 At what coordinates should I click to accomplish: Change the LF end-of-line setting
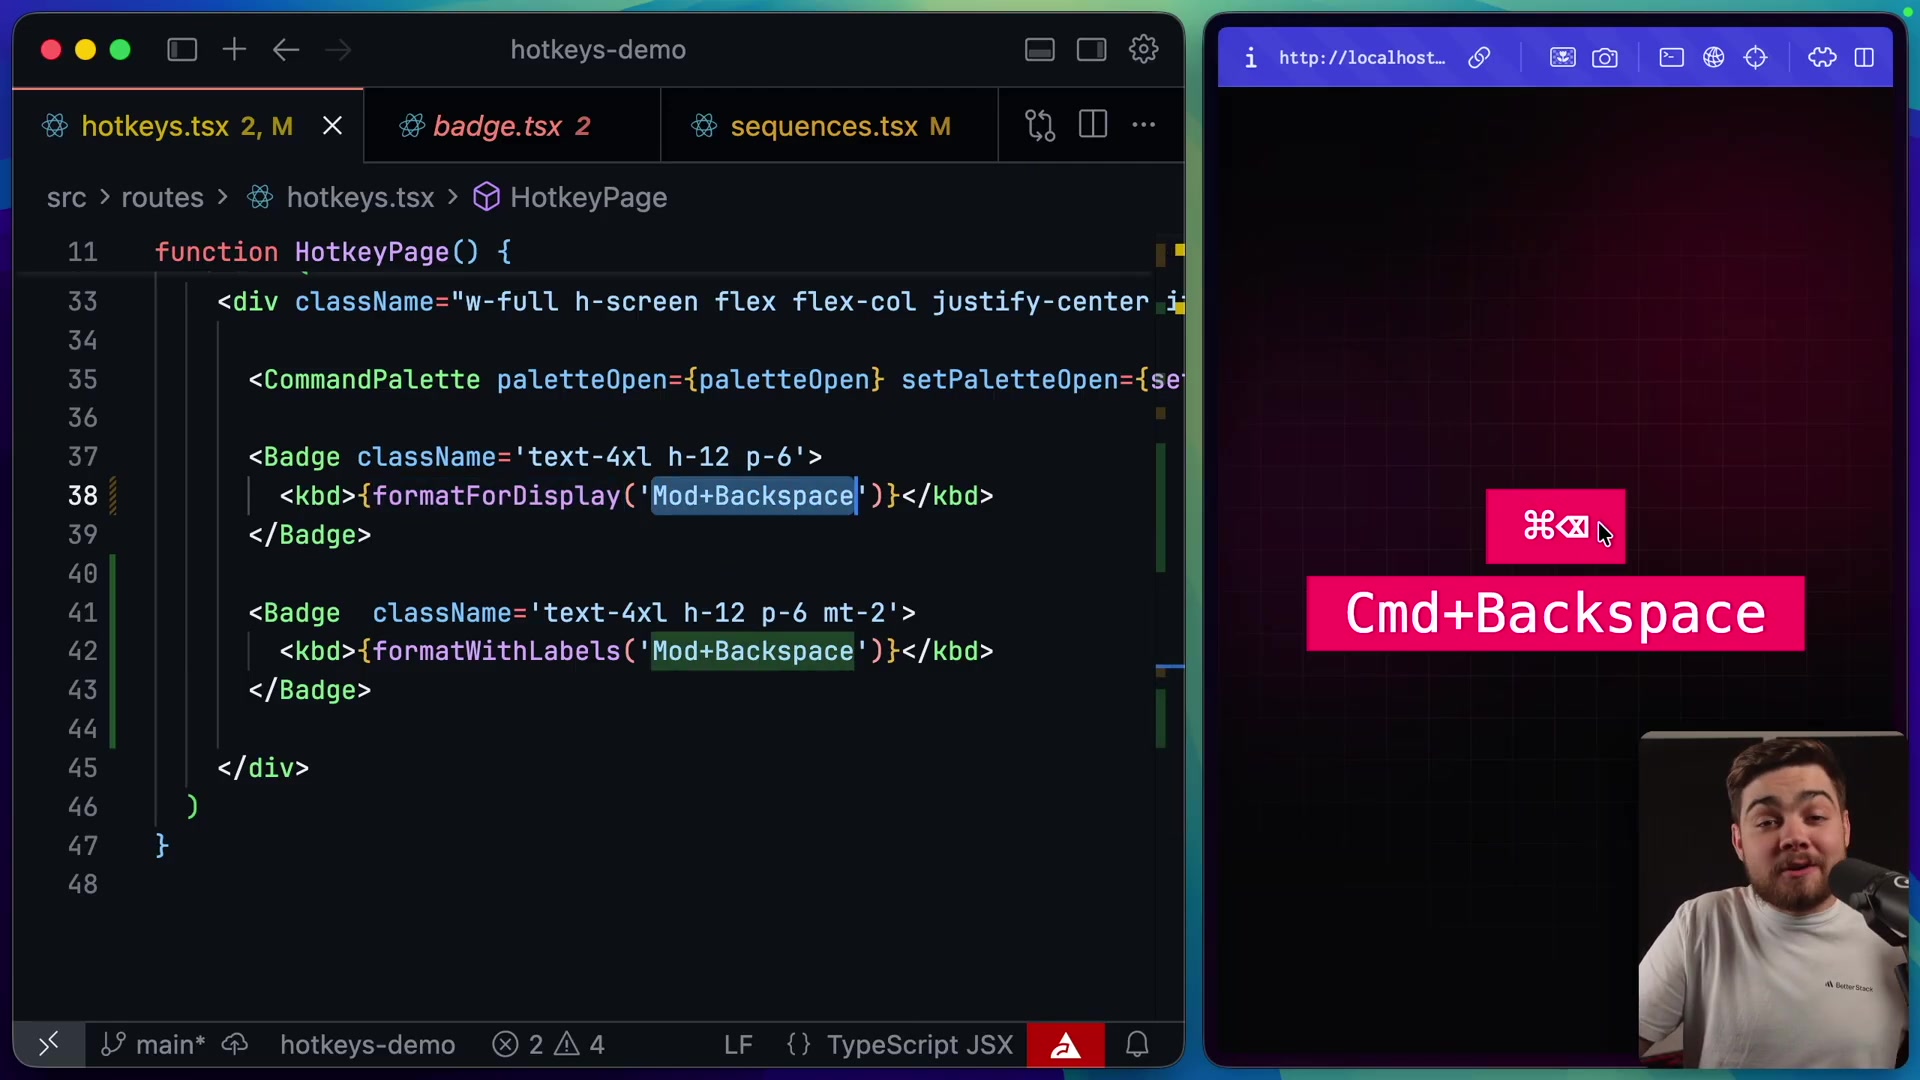[x=738, y=1045]
